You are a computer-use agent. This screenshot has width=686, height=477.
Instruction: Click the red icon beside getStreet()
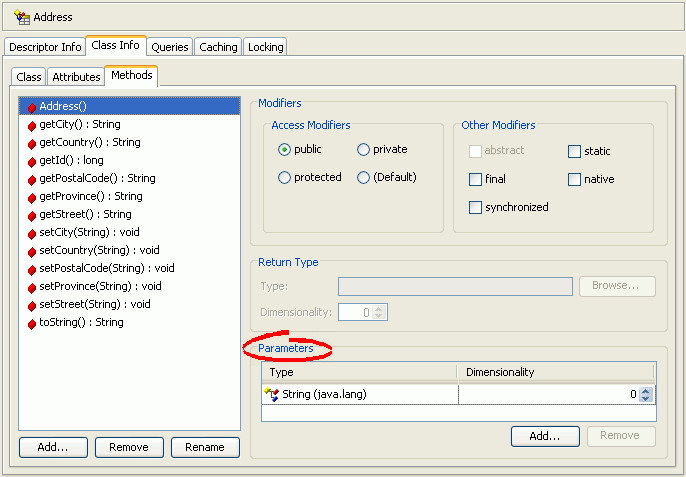(32, 215)
